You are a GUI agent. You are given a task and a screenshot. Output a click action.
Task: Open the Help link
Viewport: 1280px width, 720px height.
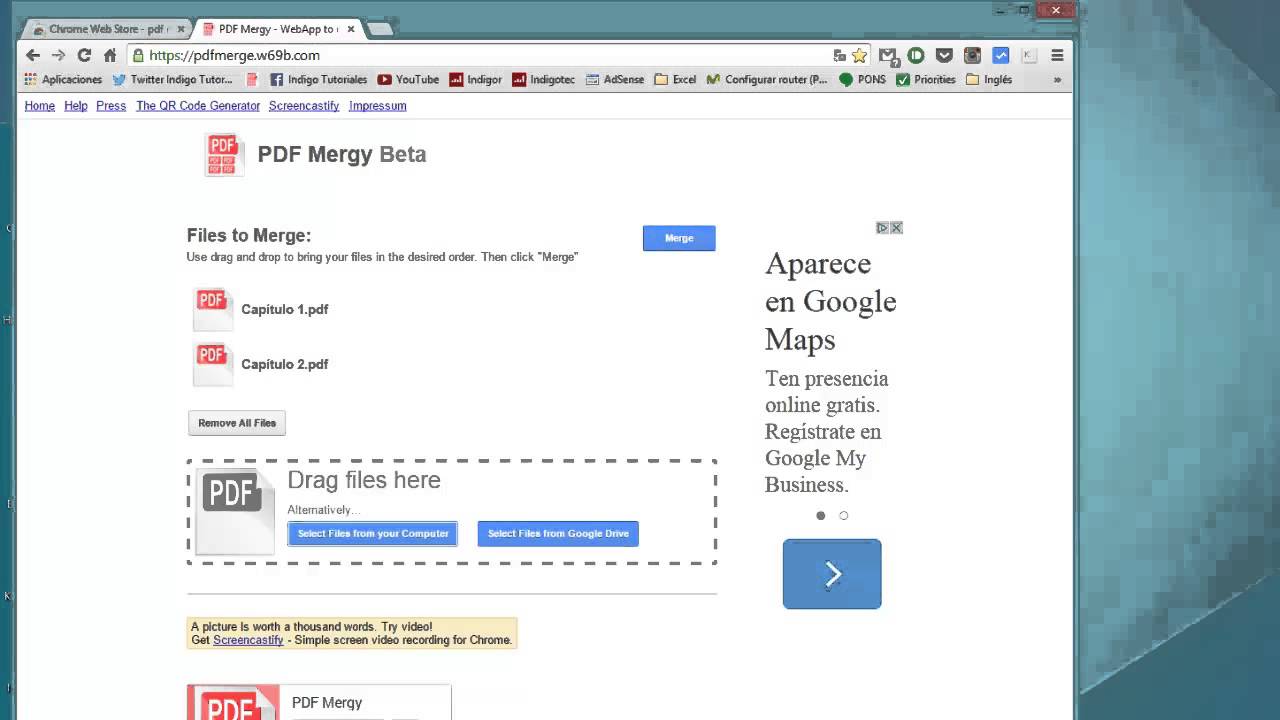pyautogui.click(x=76, y=106)
